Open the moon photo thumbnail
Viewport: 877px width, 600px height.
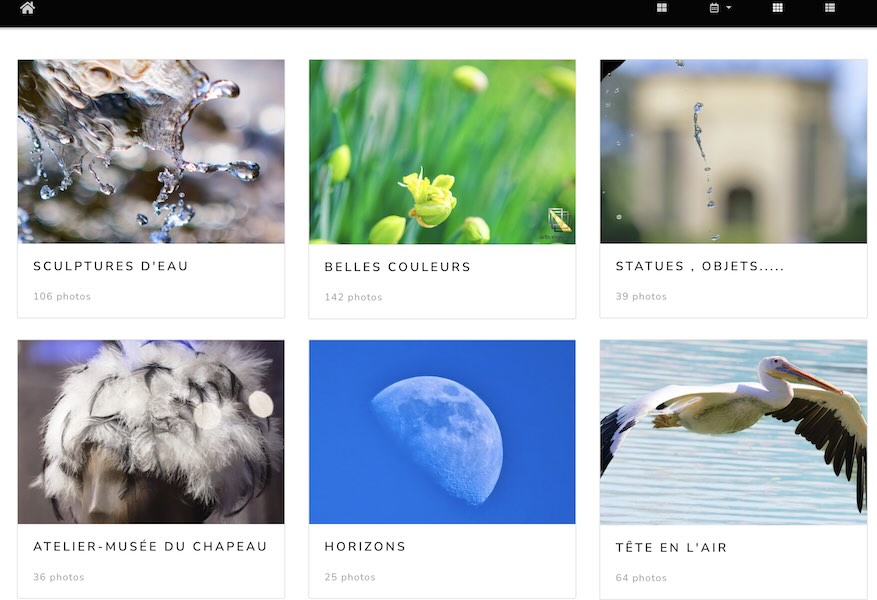pyautogui.click(x=442, y=432)
